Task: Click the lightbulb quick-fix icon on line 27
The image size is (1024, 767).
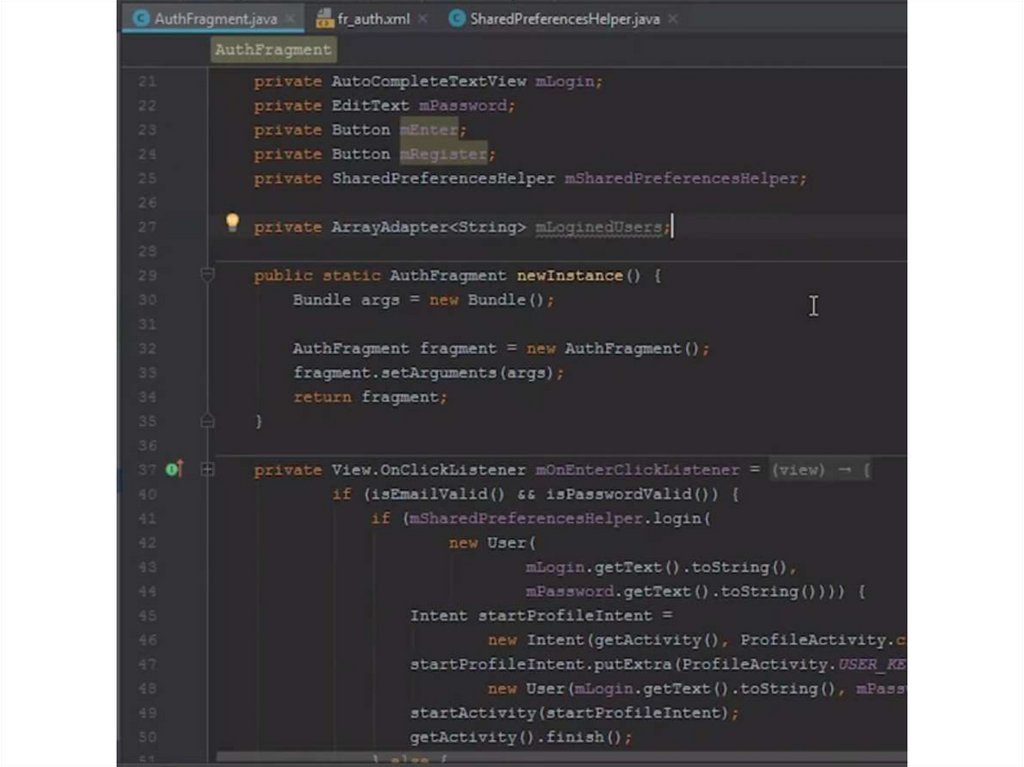Action: tap(232, 223)
